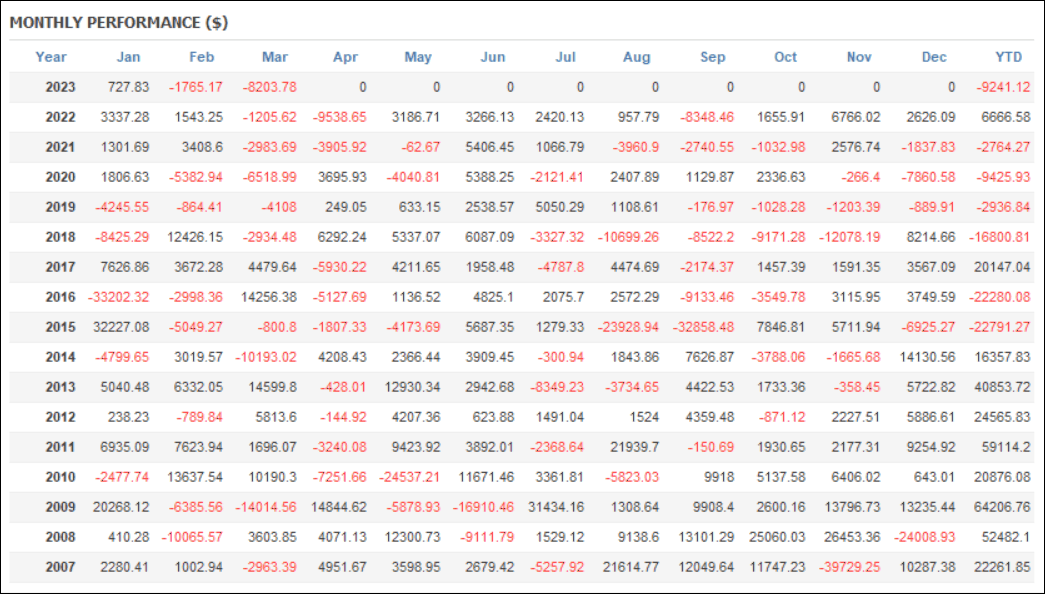1045x594 pixels.
Task: Select the 2010 May value -24537.21
Action: tap(409, 477)
